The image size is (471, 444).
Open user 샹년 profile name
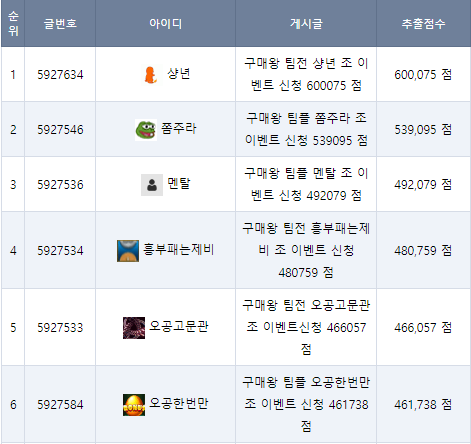(x=179, y=74)
